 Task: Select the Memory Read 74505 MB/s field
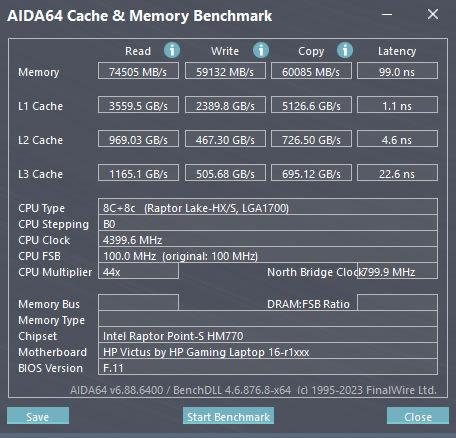pos(138,71)
